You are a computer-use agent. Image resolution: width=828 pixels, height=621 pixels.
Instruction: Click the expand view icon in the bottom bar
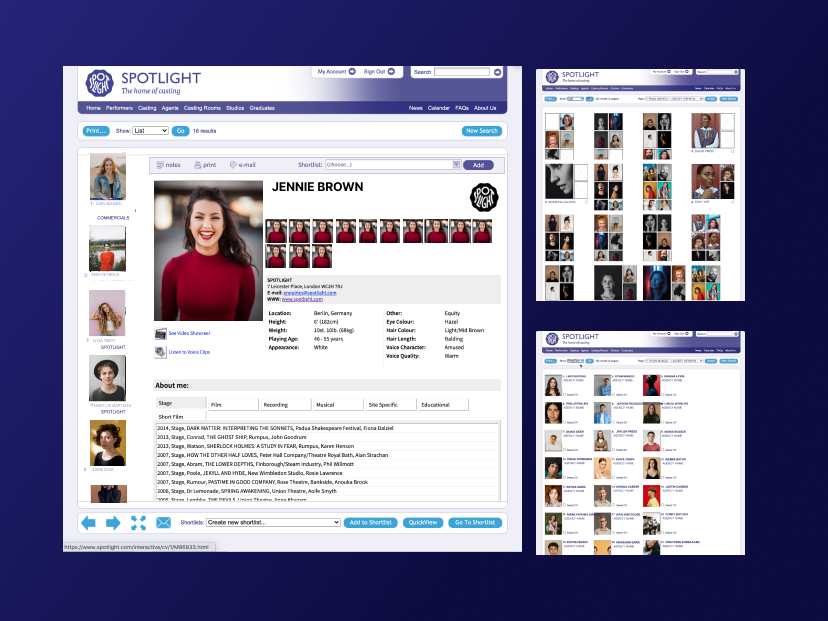(138, 522)
